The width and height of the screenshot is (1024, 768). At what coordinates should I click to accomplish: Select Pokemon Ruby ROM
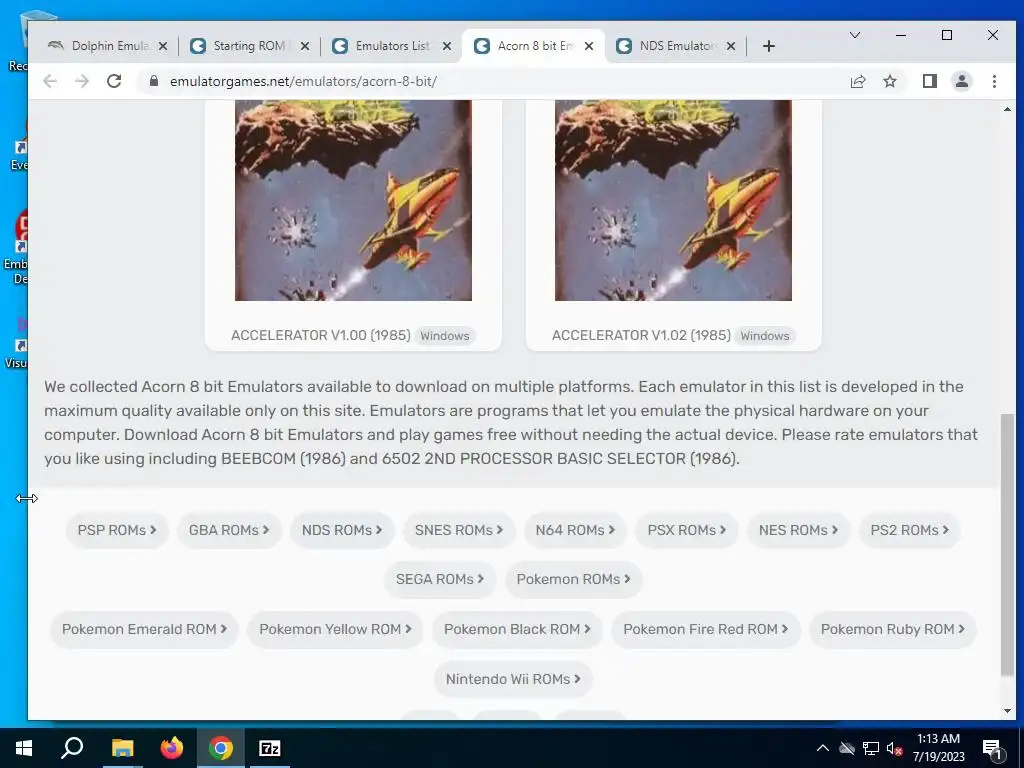(892, 629)
